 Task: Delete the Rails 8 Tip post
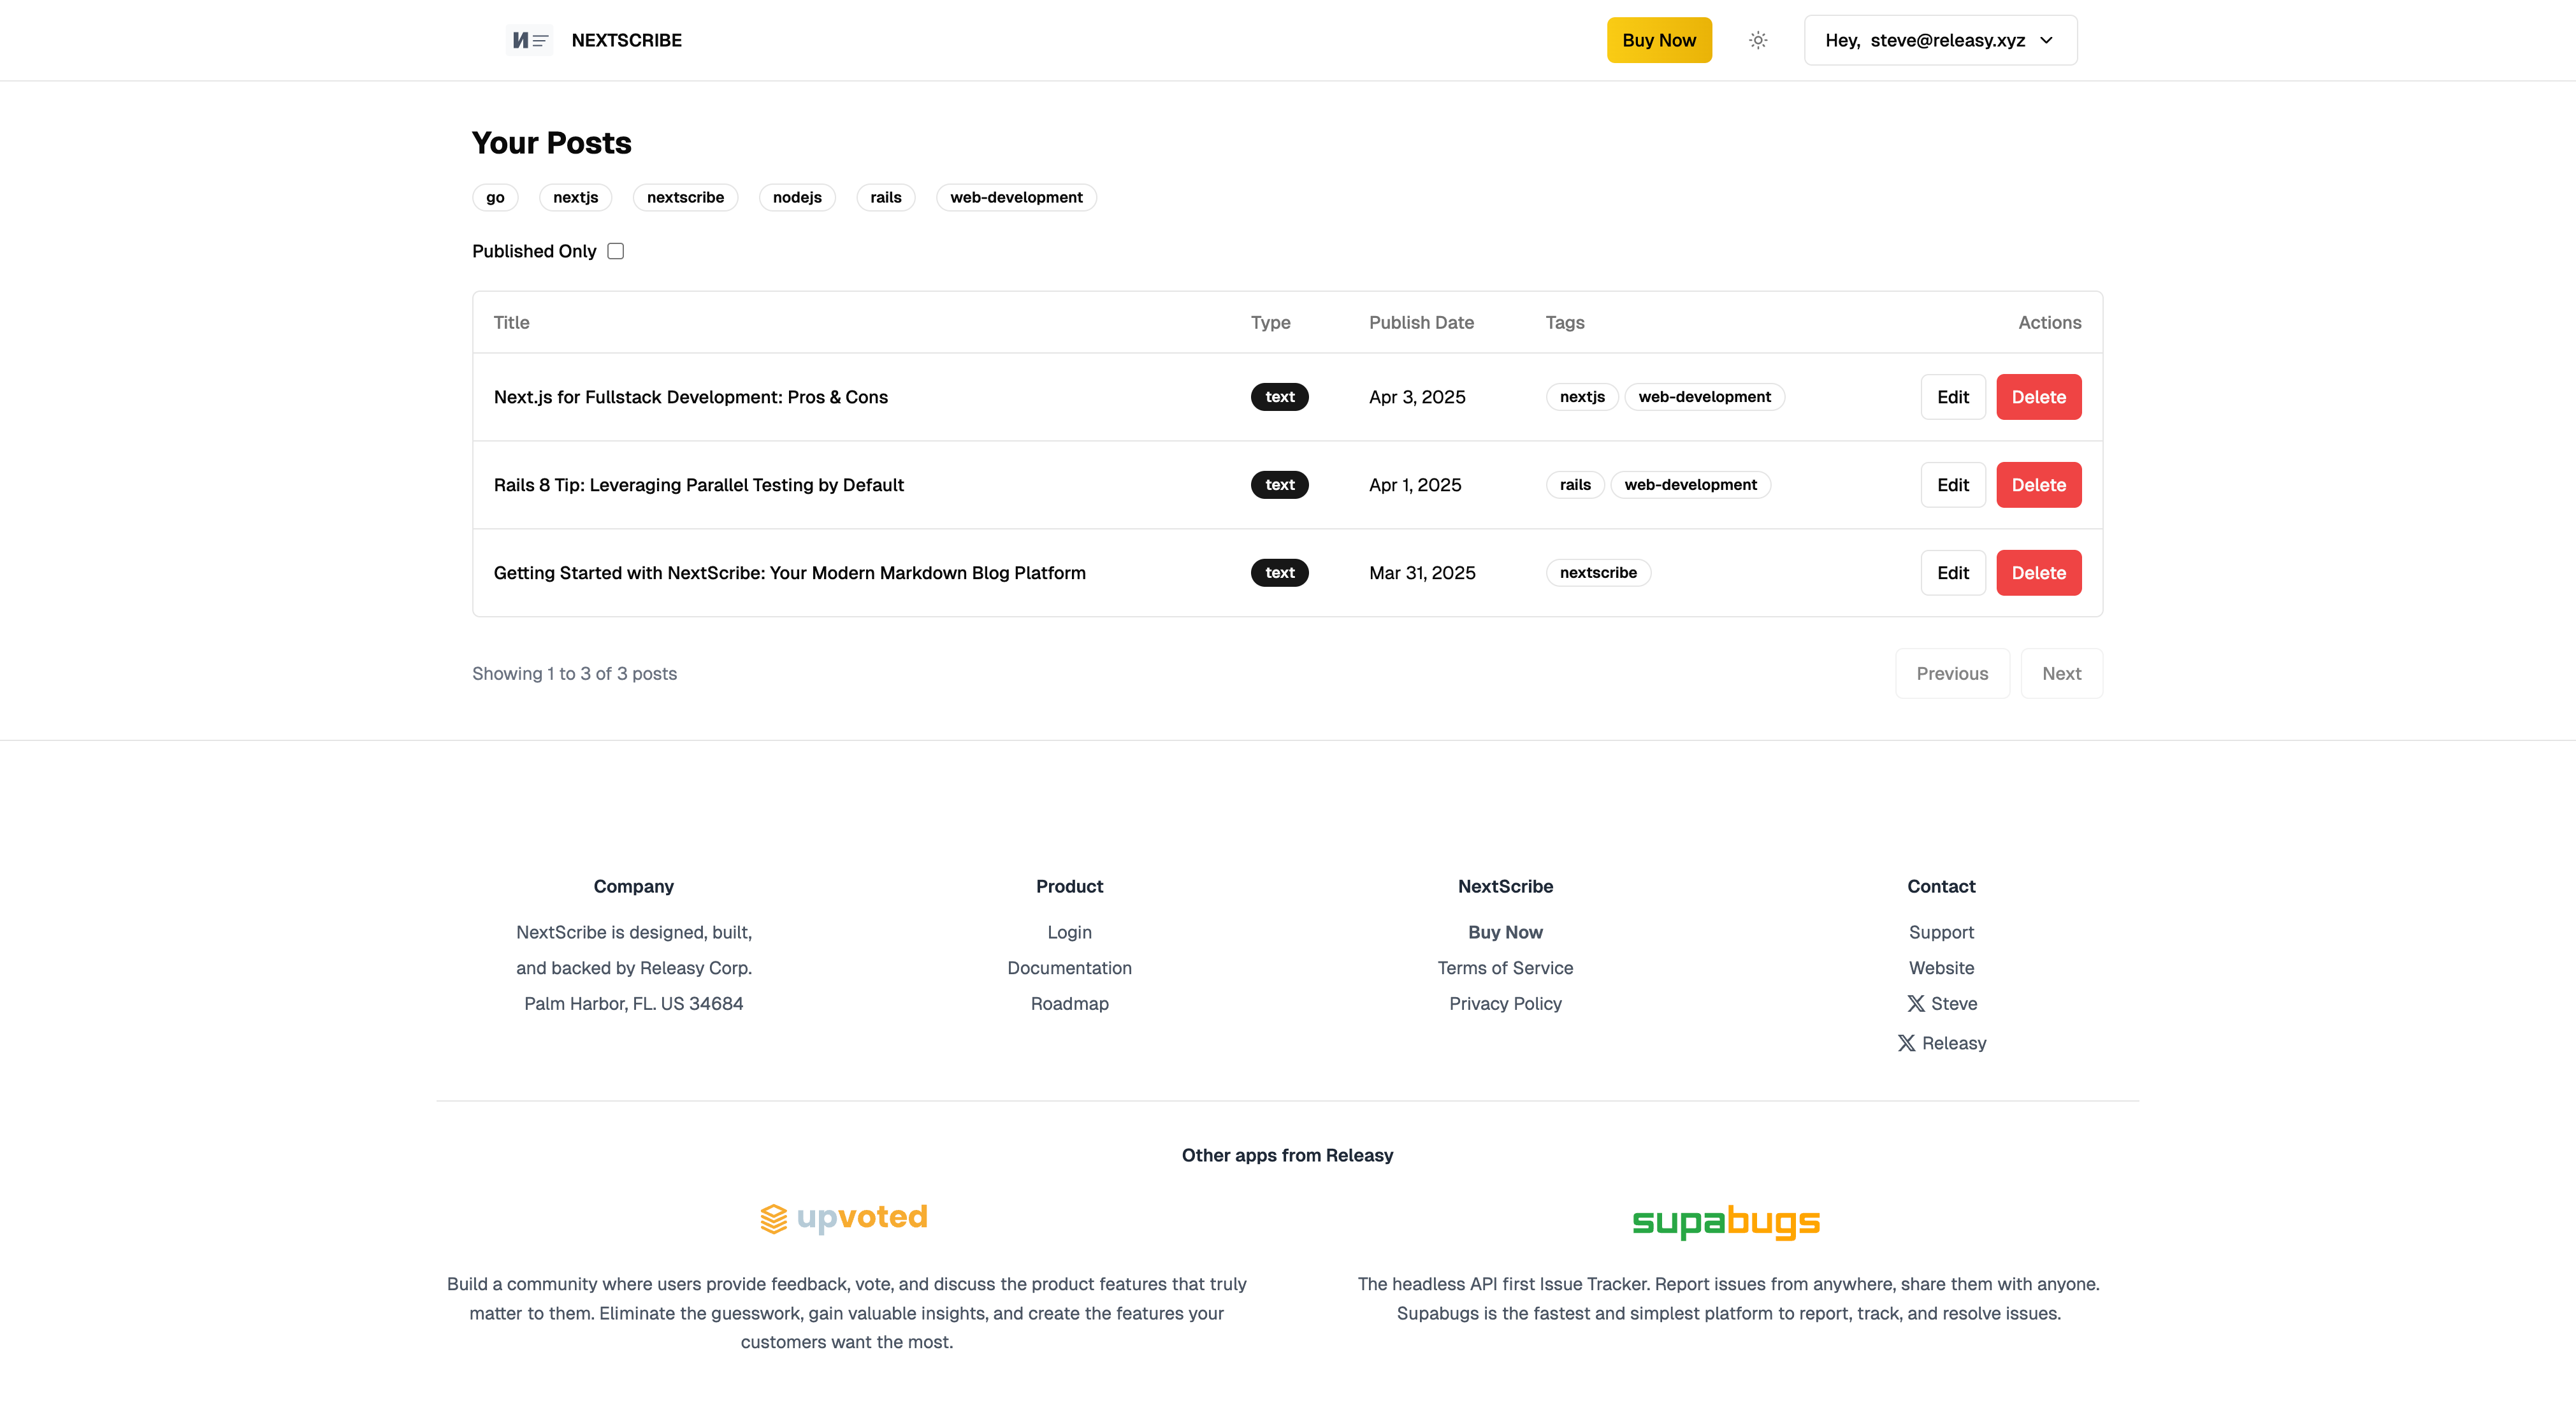2038,485
